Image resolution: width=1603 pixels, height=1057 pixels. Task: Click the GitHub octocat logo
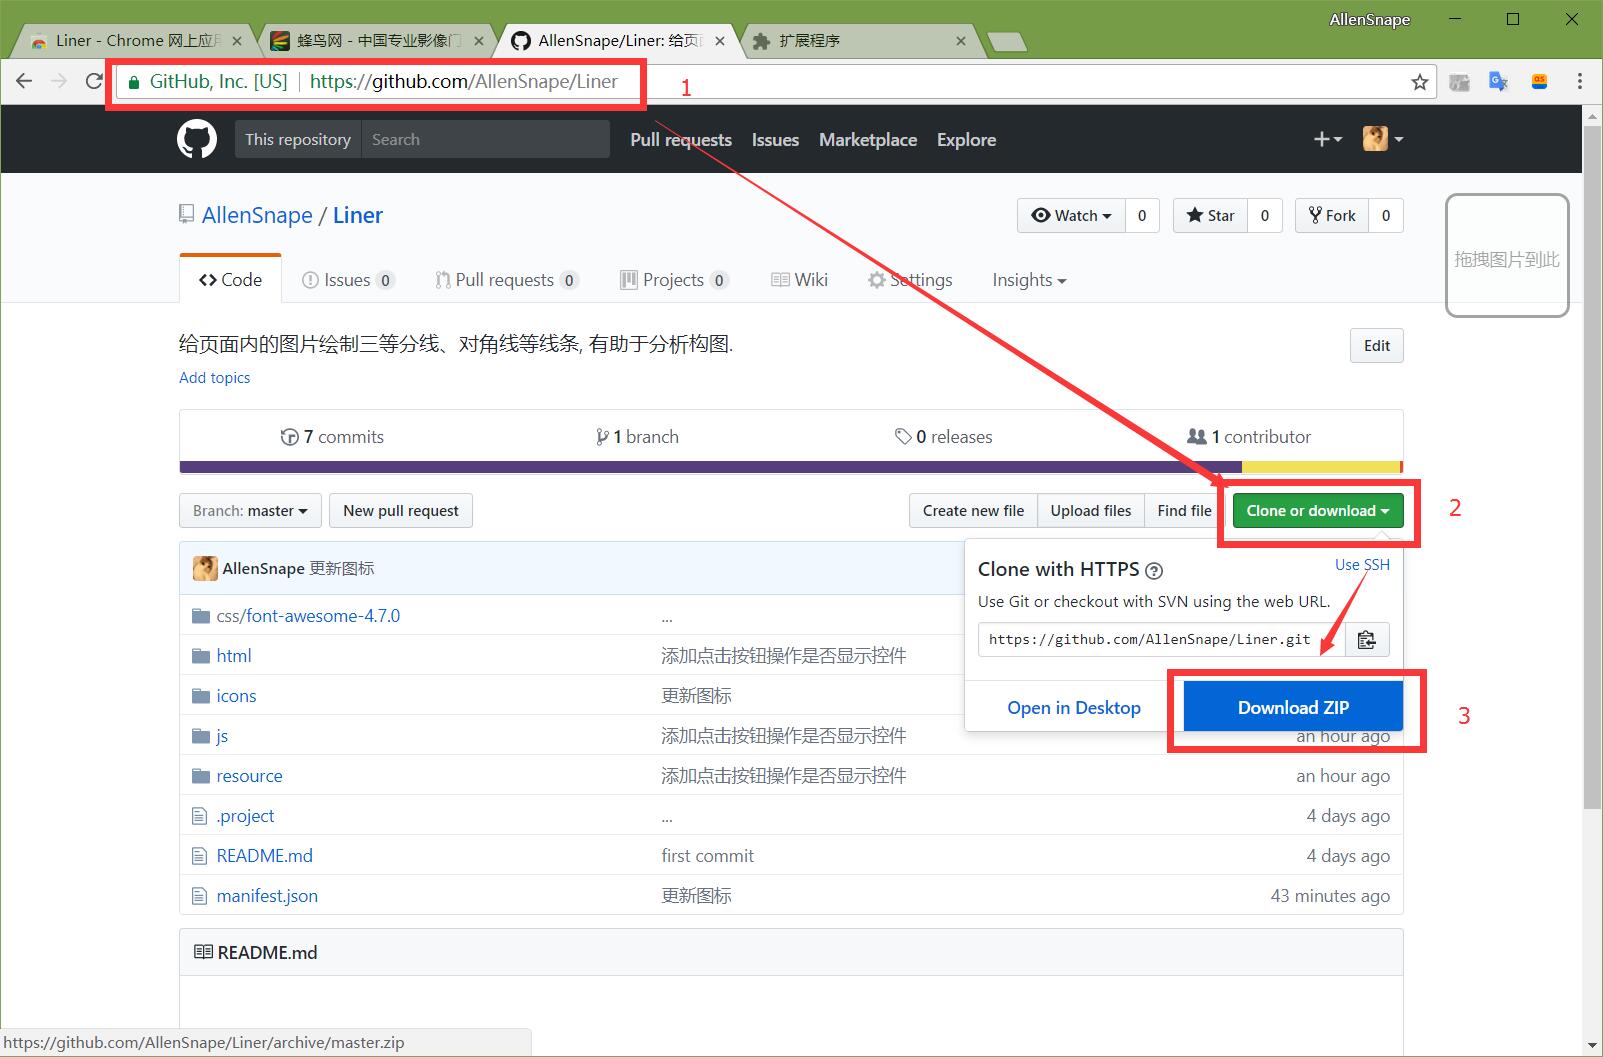197,139
